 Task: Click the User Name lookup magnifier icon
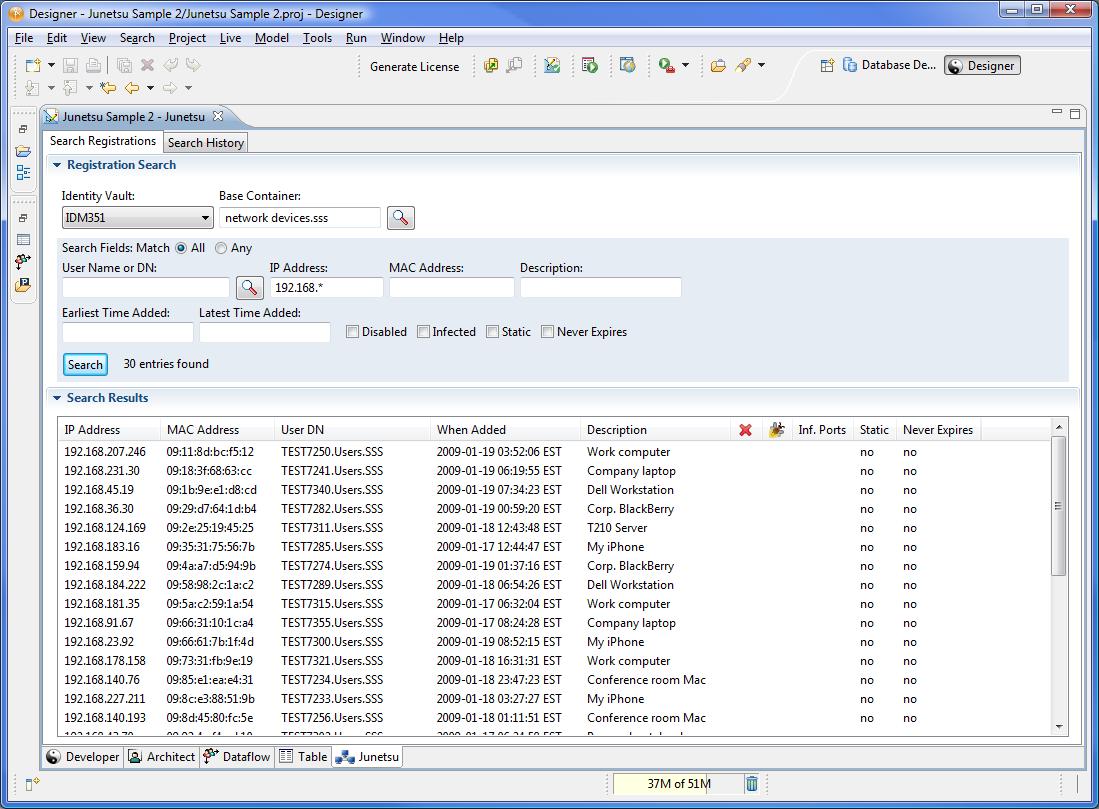(x=249, y=288)
